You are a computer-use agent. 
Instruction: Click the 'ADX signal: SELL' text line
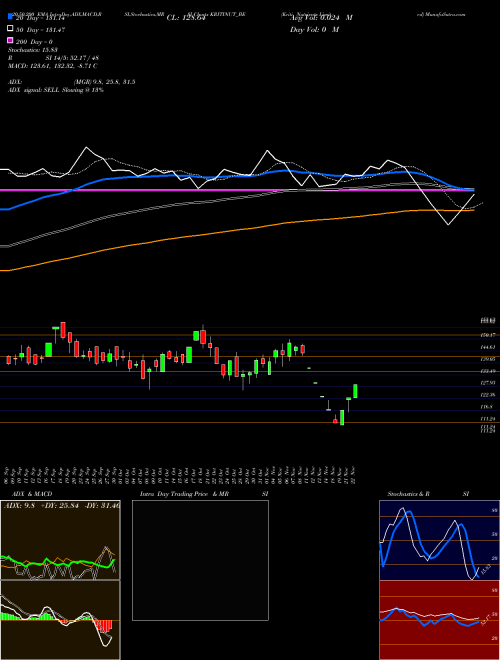(56, 90)
